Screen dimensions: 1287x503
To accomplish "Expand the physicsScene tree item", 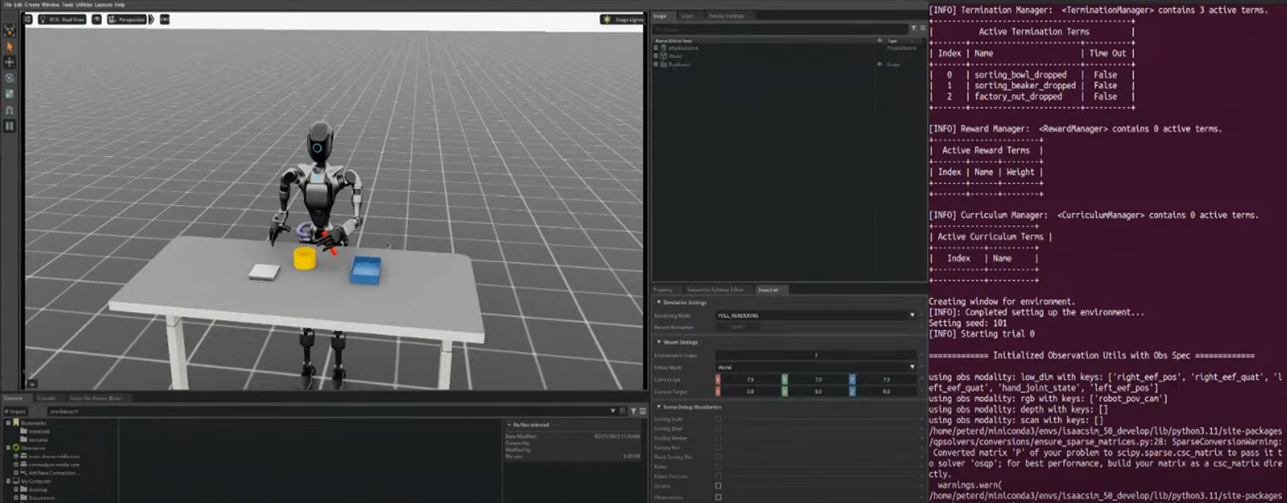I will coord(656,47).
